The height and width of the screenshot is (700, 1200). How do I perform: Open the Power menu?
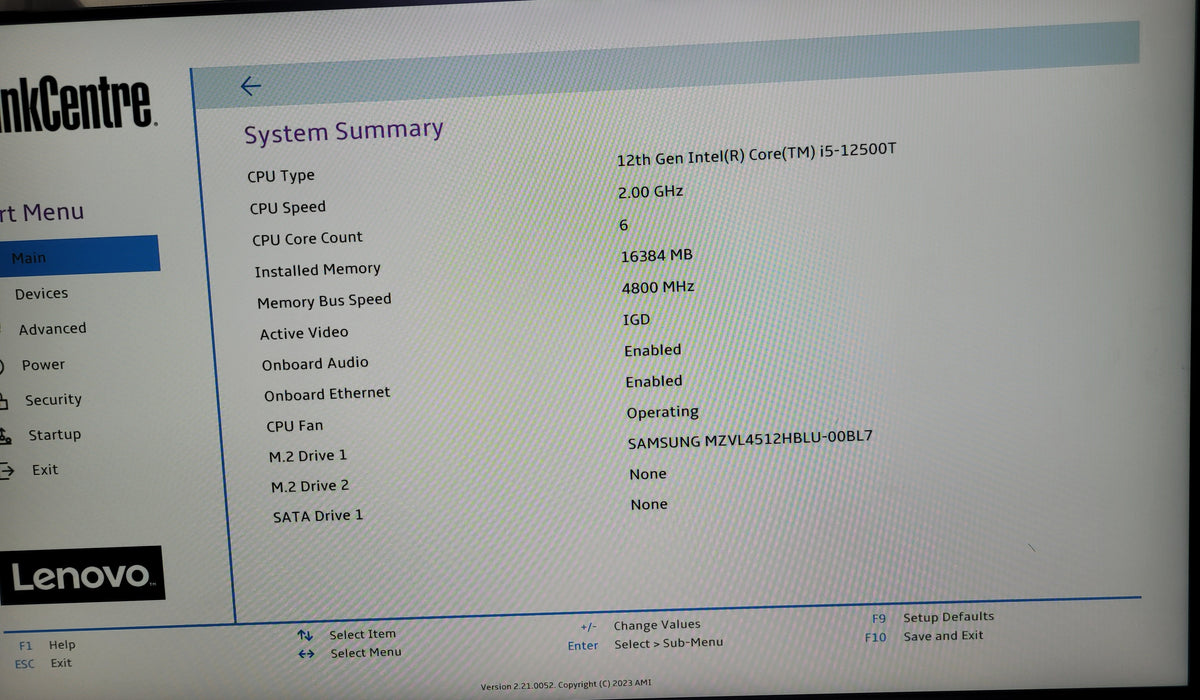pyautogui.click(x=43, y=365)
